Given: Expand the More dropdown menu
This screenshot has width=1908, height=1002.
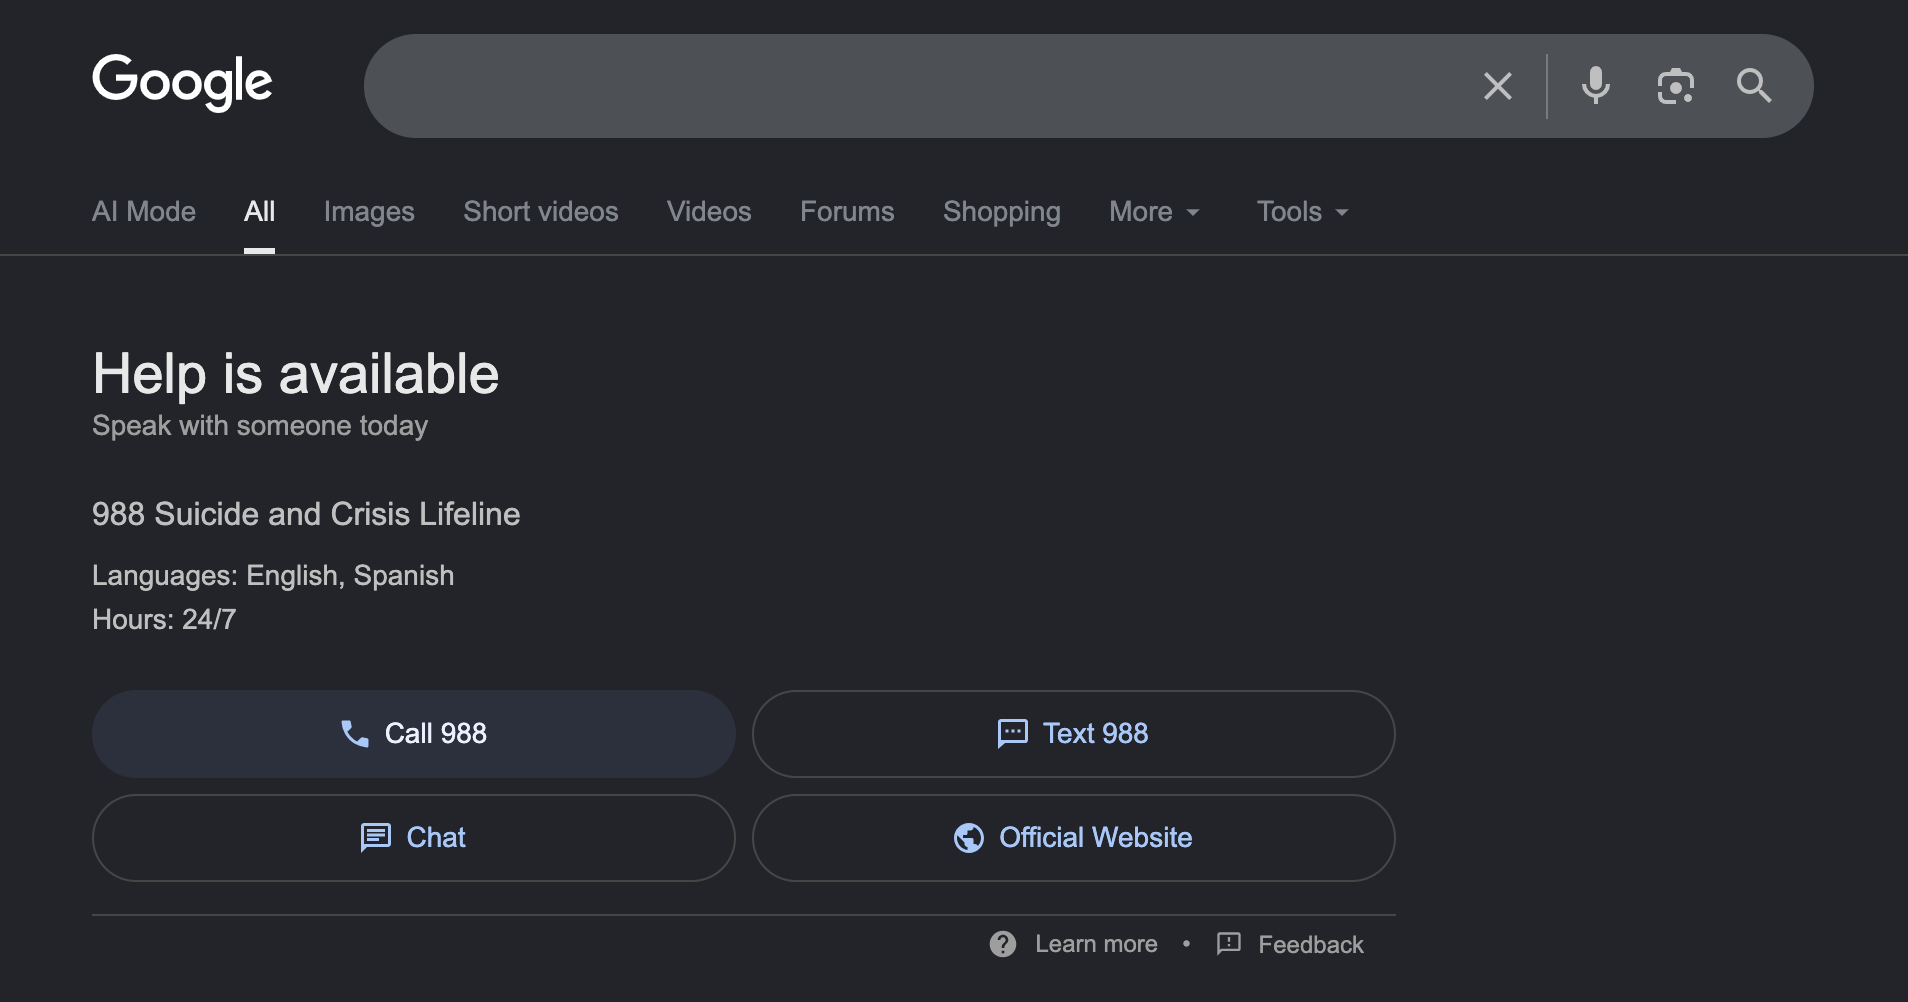Looking at the screenshot, I should point(1155,212).
